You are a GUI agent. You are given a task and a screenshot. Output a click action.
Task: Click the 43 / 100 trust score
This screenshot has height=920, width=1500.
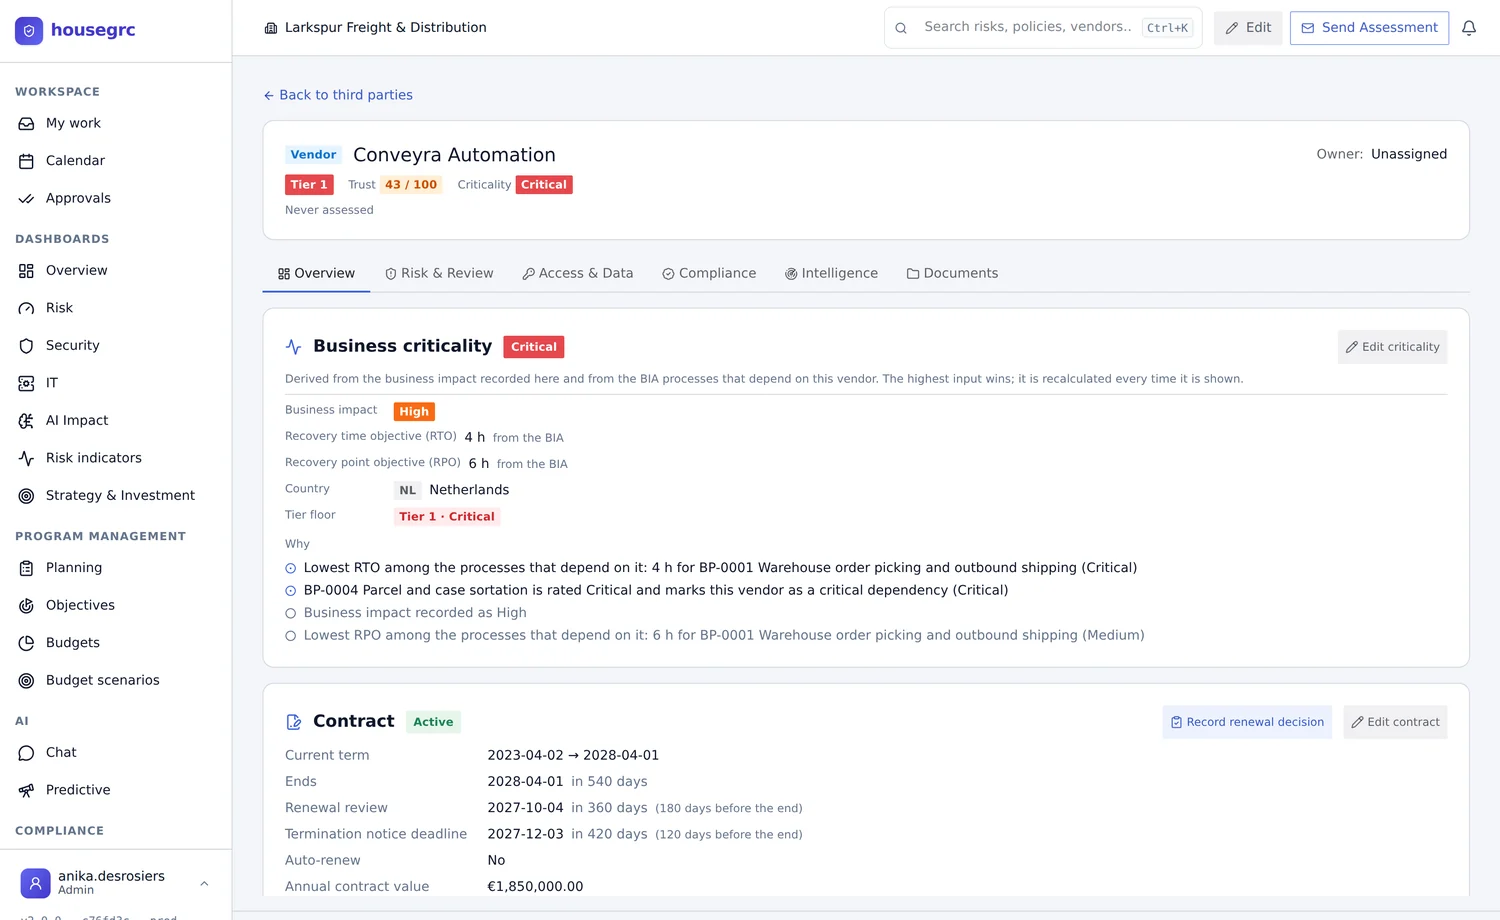411,185
